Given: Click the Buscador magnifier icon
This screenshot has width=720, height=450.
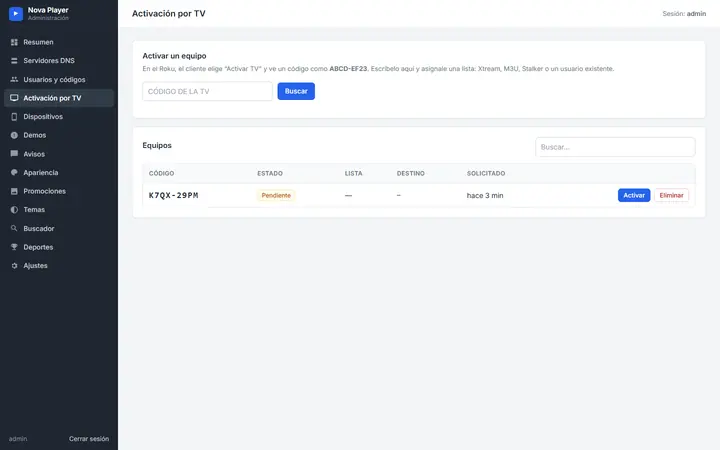Looking at the screenshot, I should (14, 228).
